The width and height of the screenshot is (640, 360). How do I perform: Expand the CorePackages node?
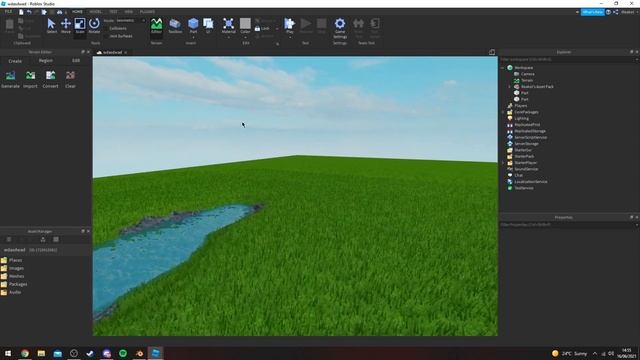(x=503, y=112)
